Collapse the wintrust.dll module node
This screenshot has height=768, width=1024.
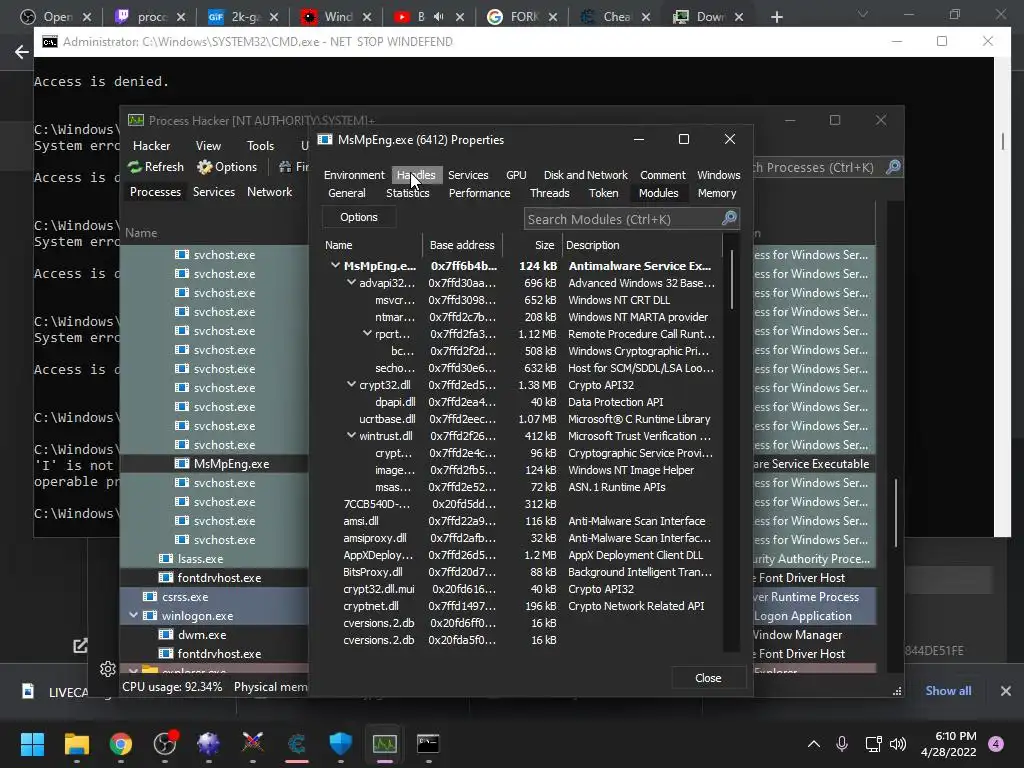[x=351, y=435]
